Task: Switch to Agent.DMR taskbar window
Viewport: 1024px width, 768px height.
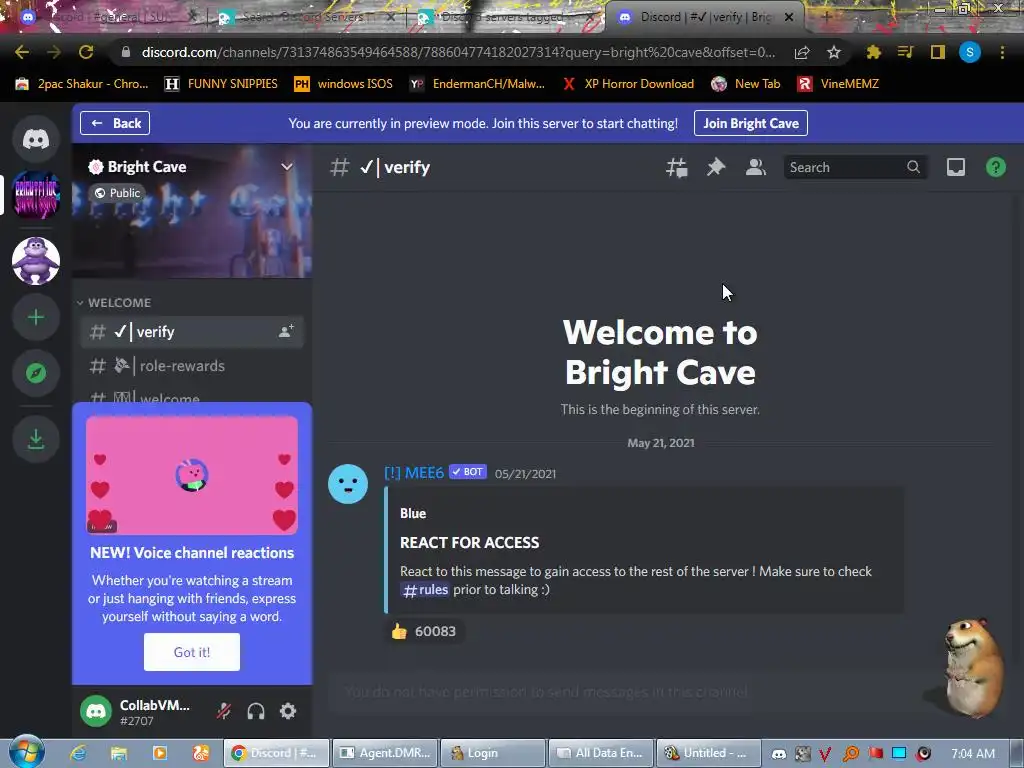Action: coord(386,753)
